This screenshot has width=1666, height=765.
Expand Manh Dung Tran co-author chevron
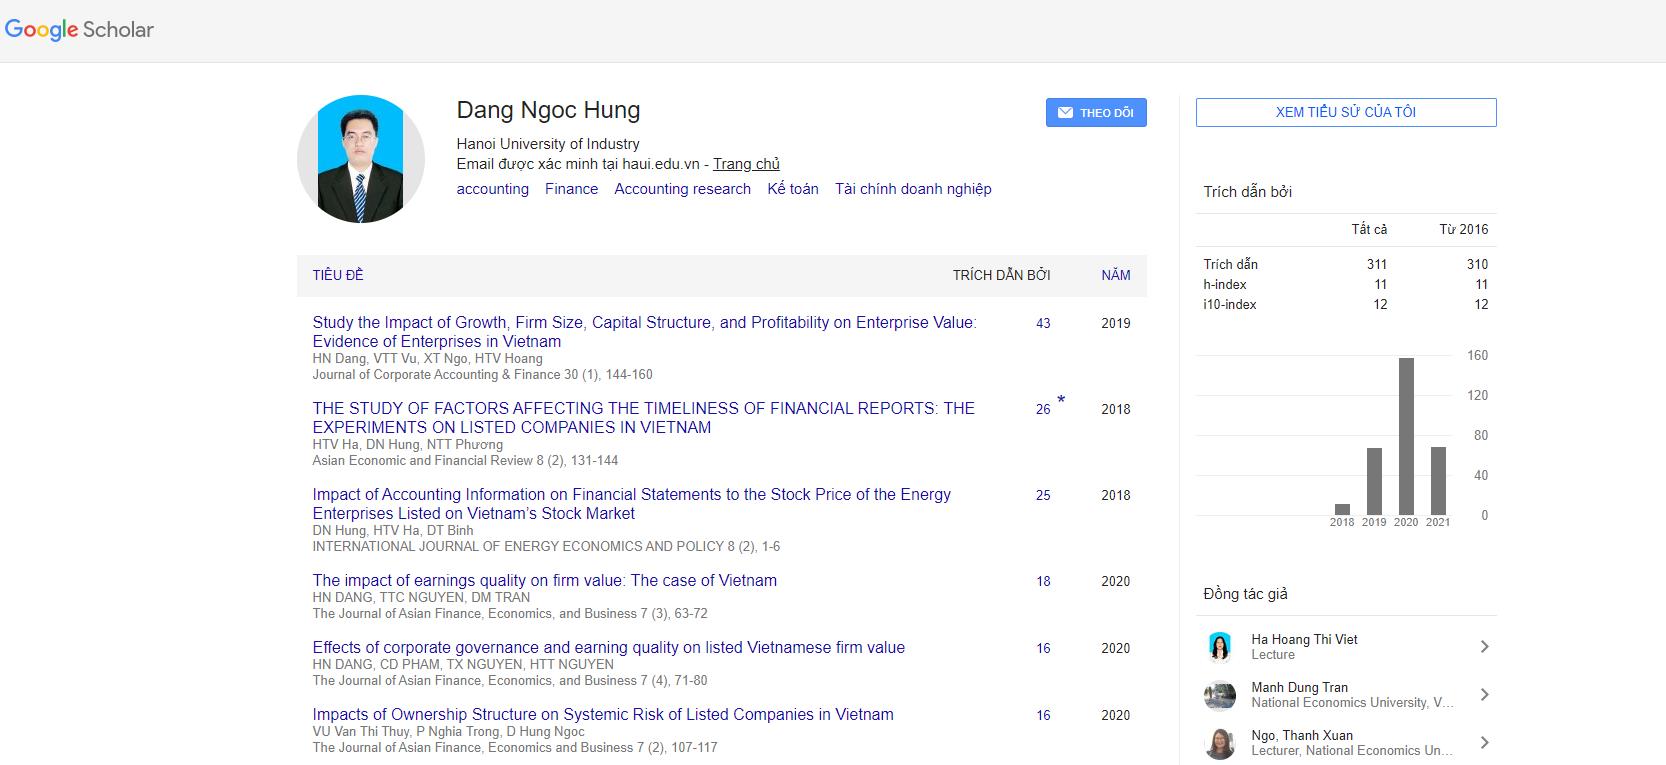(x=1484, y=695)
